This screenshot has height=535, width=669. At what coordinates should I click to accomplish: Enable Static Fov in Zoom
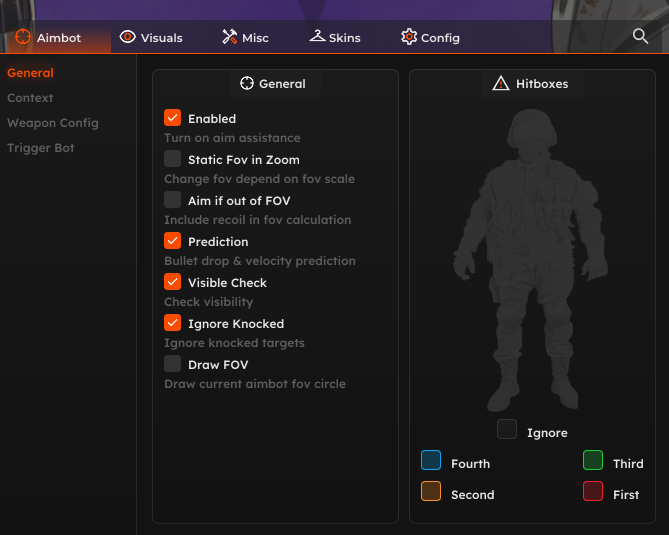(x=173, y=159)
